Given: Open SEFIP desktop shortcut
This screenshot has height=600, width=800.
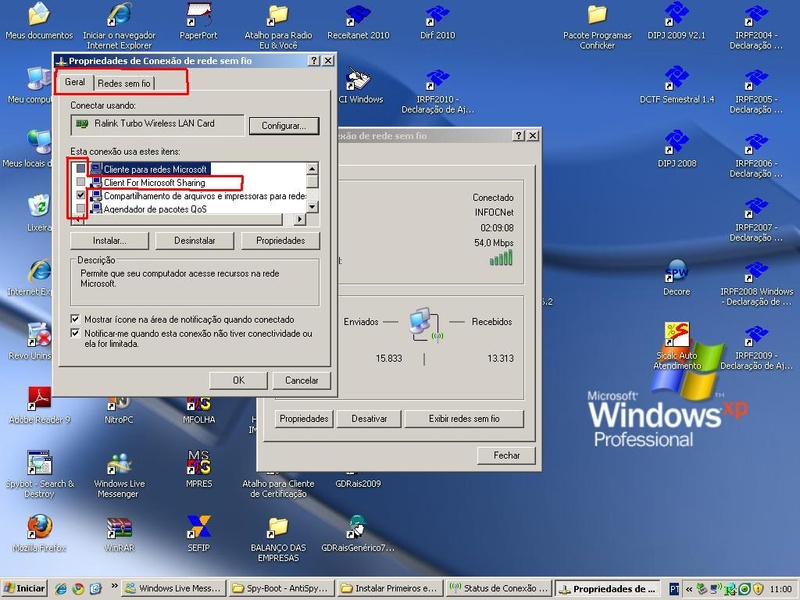Looking at the screenshot, I should [198, 535].
